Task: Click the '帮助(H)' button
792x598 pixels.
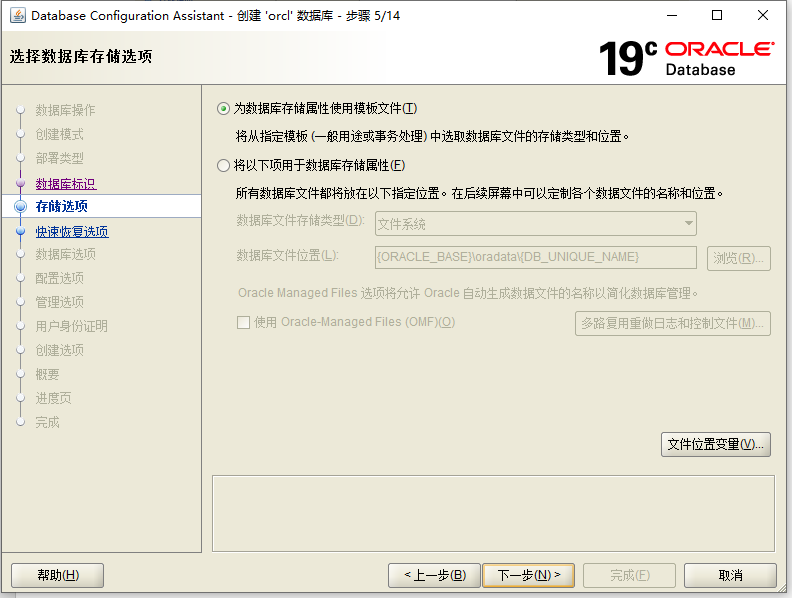Action: pyautogui.click(x=58, y=575)
